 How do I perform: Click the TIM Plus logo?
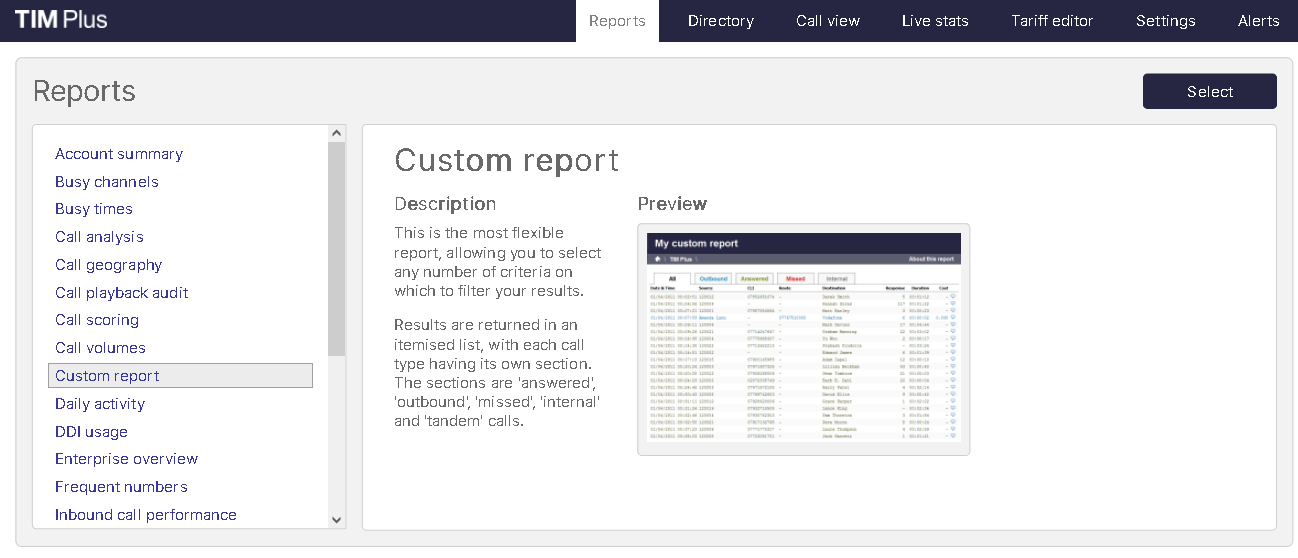tap(61, 20)
